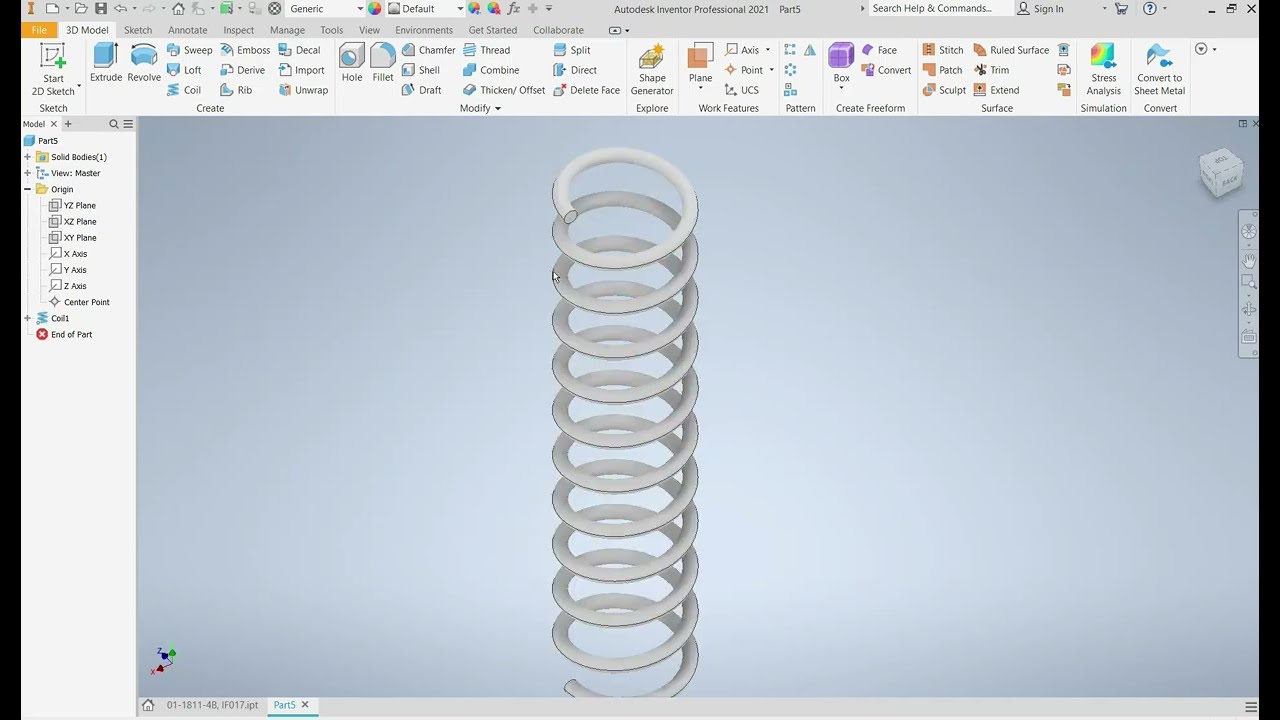This screenshot has height=720, width=1280.
Task: Add a new browser panel tab
Action: [68, 124]
